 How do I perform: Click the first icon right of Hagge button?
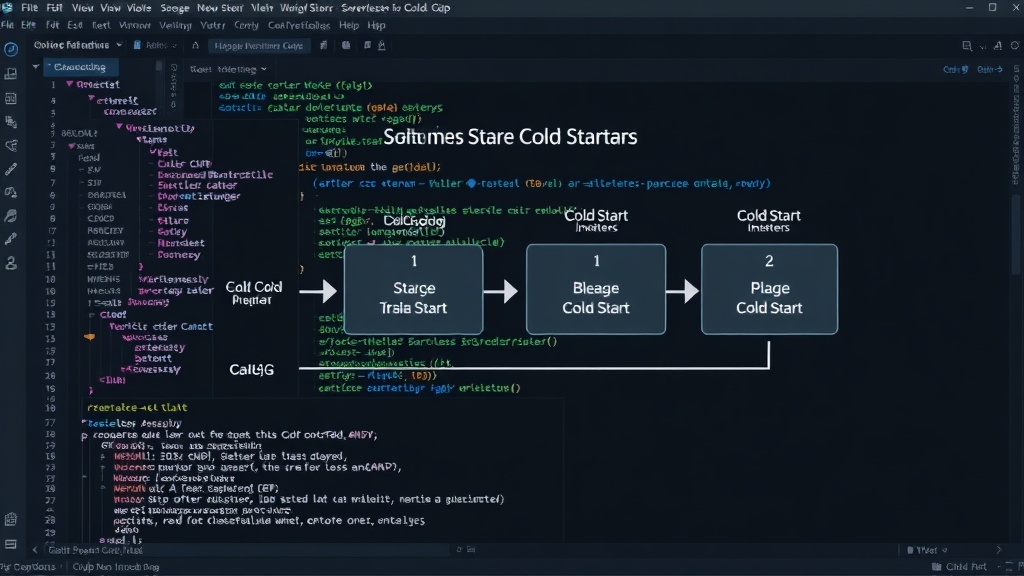324,45
